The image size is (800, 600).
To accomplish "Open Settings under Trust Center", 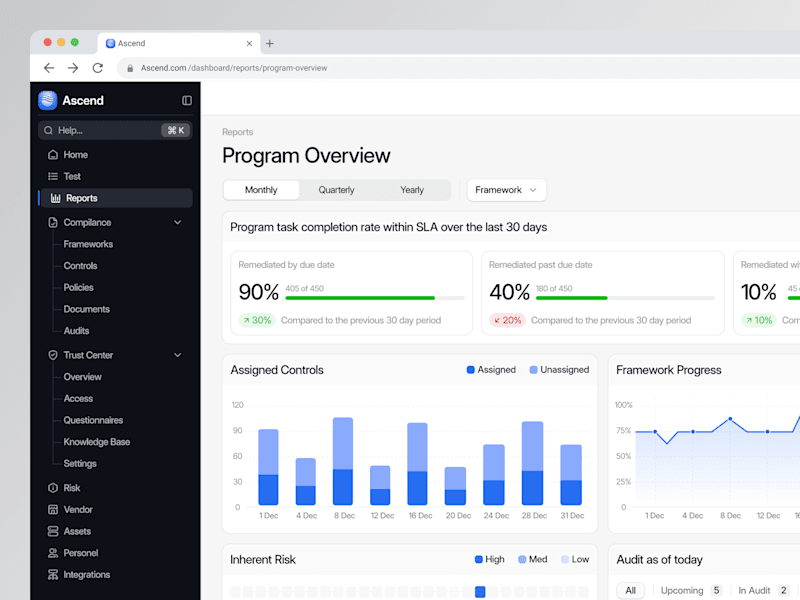I will (x=80, y=463).
